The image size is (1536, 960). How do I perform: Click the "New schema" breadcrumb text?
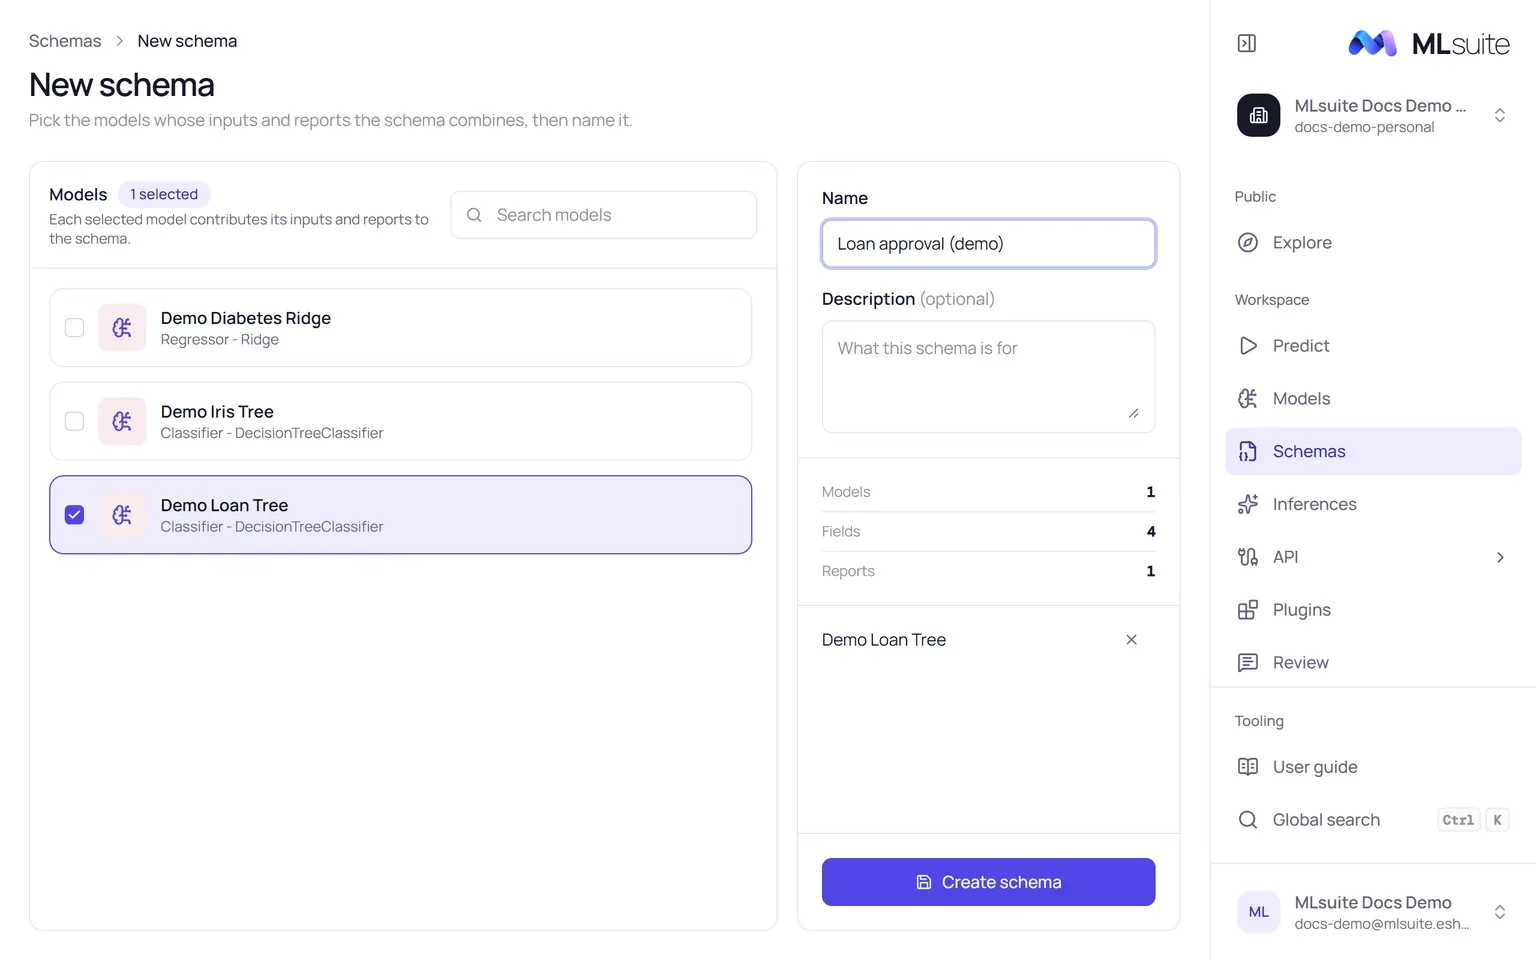[187, 41]
